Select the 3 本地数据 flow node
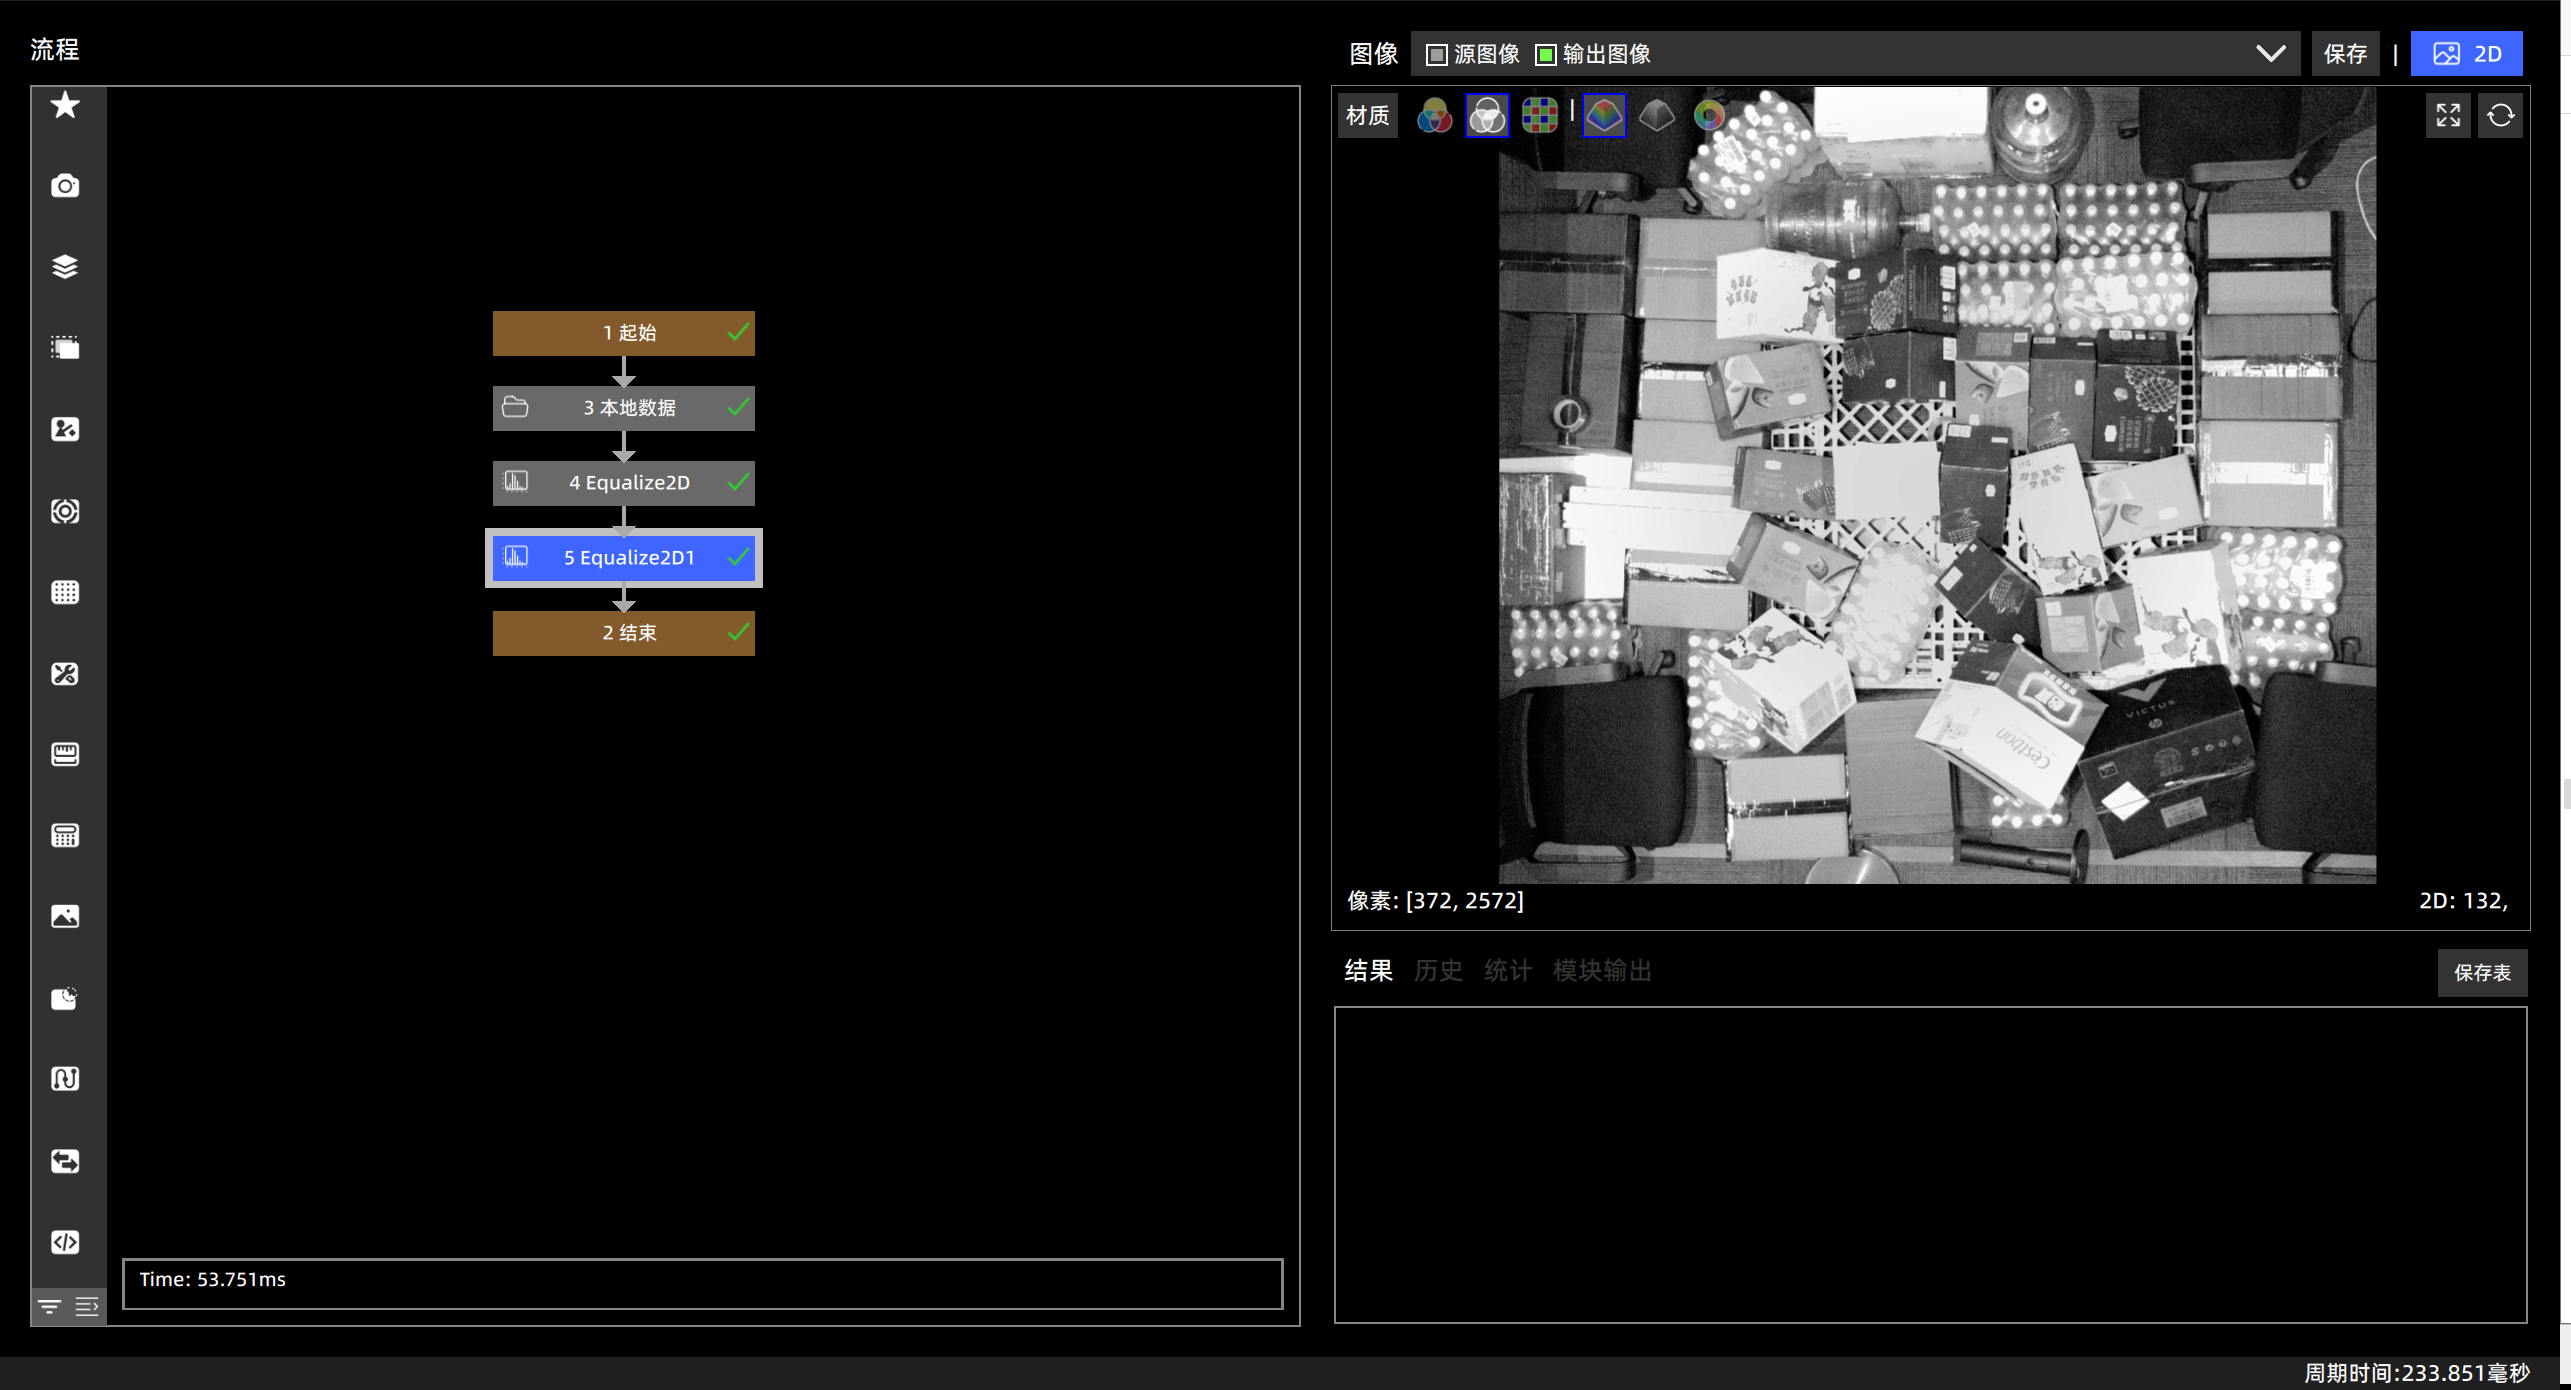 click(624, 408)
